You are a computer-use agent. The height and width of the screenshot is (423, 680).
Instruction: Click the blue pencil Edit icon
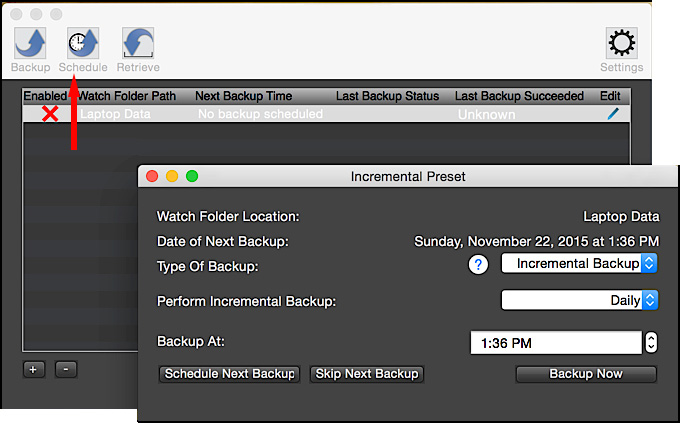613,114
